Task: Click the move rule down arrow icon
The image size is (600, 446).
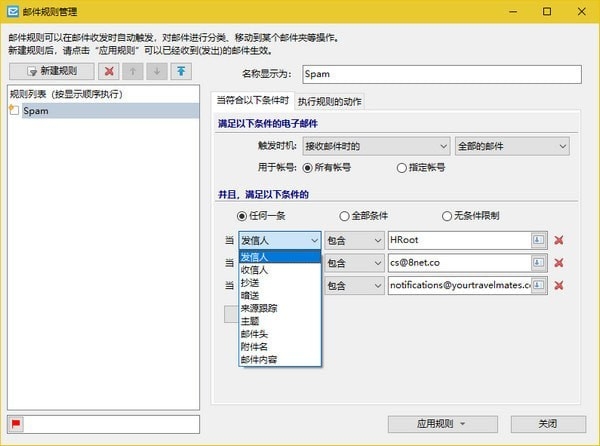Action: 157,71
